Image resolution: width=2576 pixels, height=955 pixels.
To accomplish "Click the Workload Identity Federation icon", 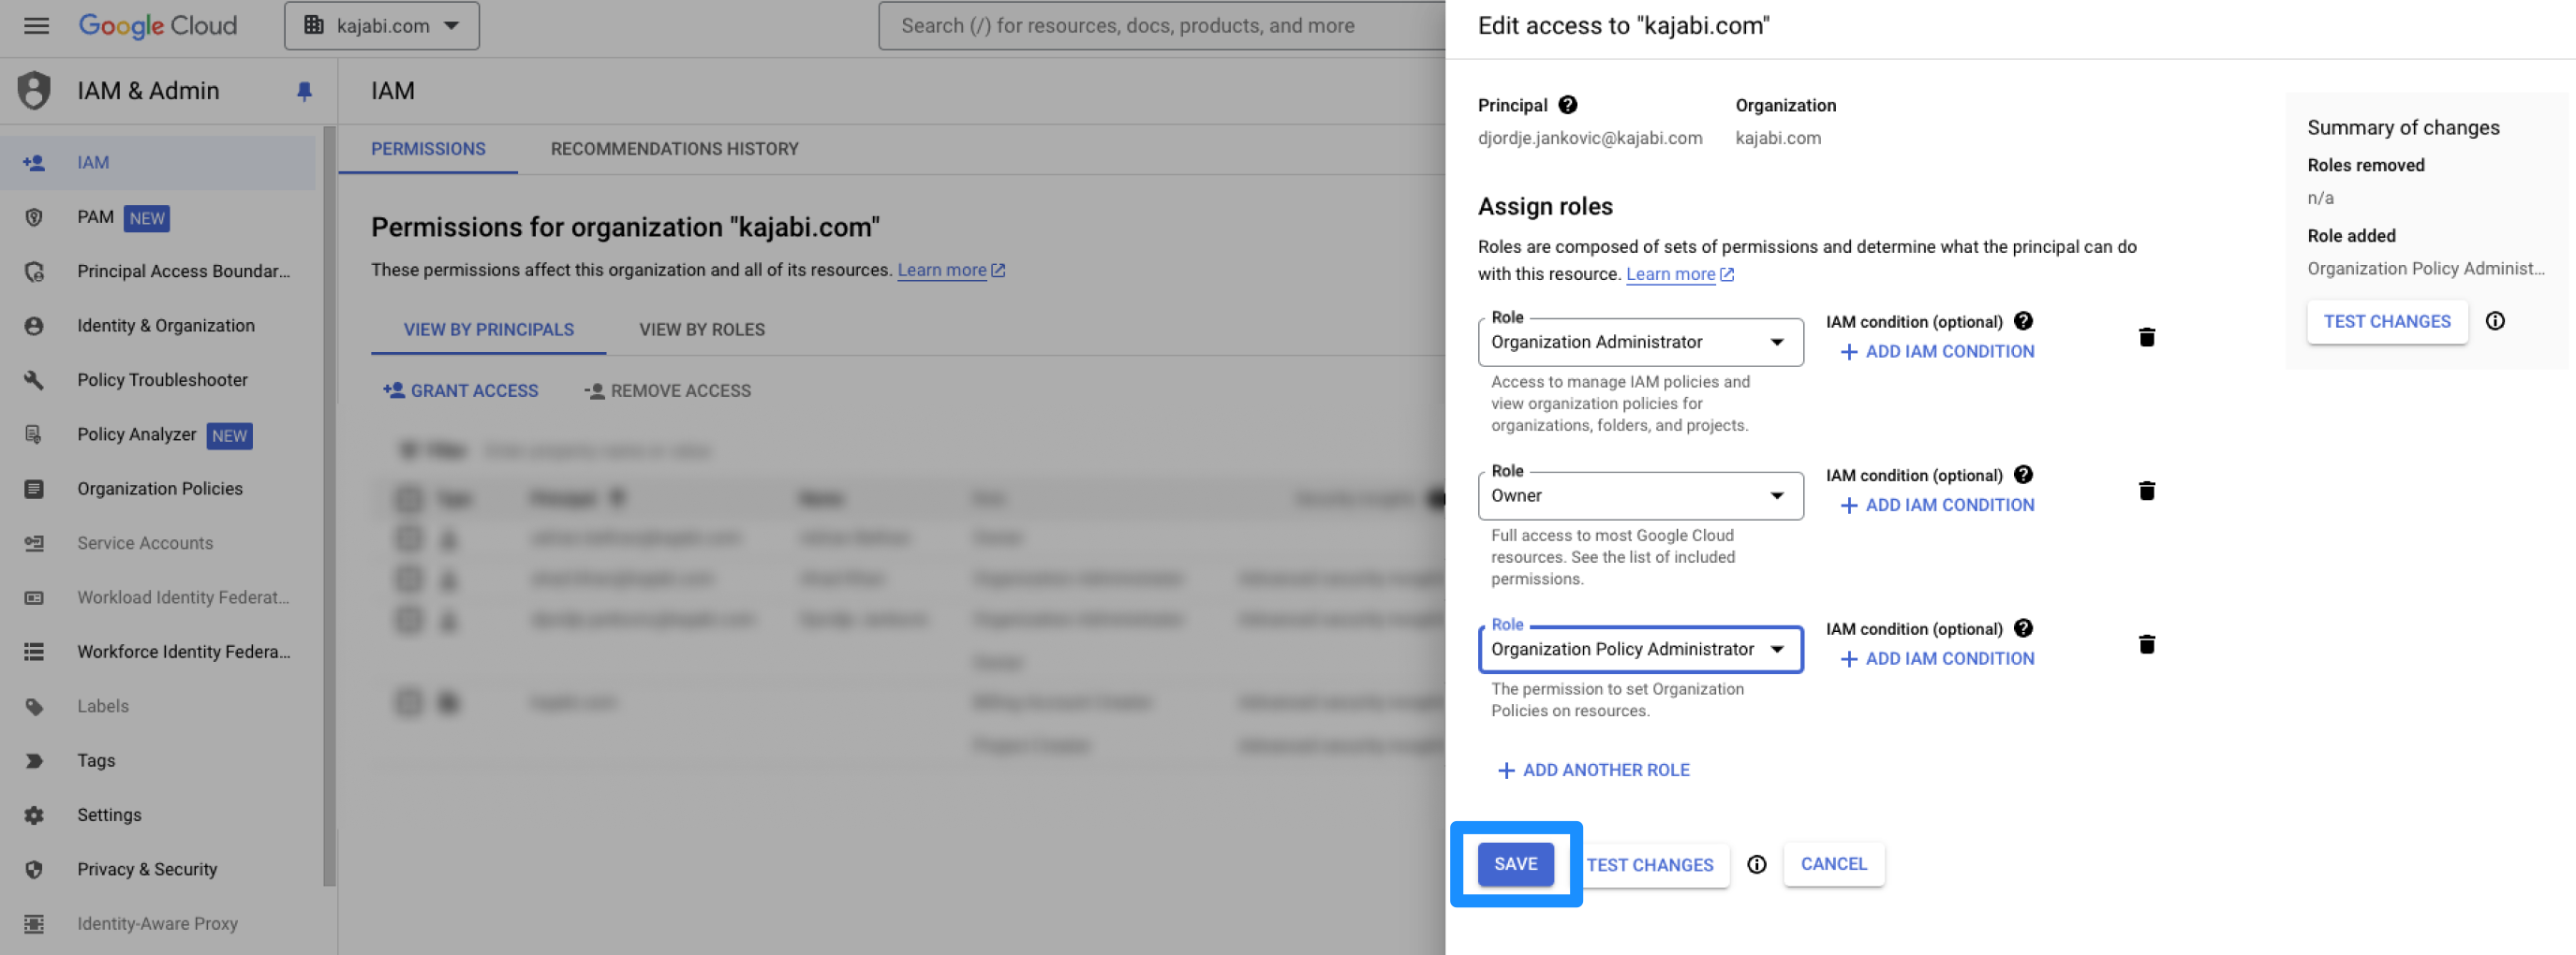I will 34,598.
